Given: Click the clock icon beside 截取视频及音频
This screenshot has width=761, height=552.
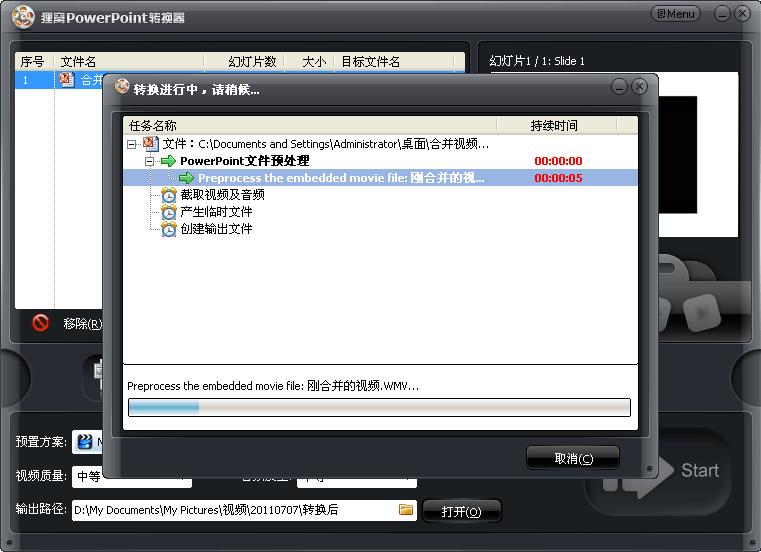Looking at the screenshot, I should [x=168, y=195].
